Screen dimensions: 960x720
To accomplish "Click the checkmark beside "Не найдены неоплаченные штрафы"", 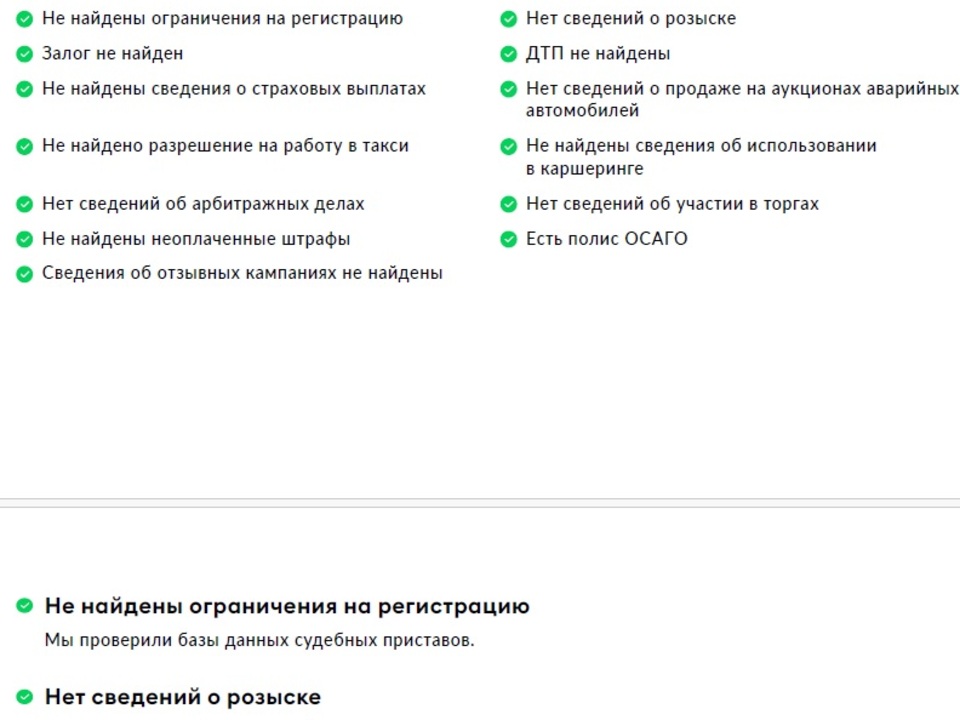I will [25, 240].
